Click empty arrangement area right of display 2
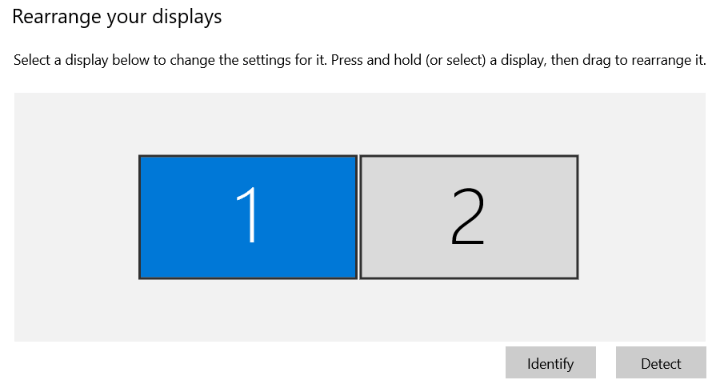The width and height of the screenshot is (717, 383). [642, 217]
